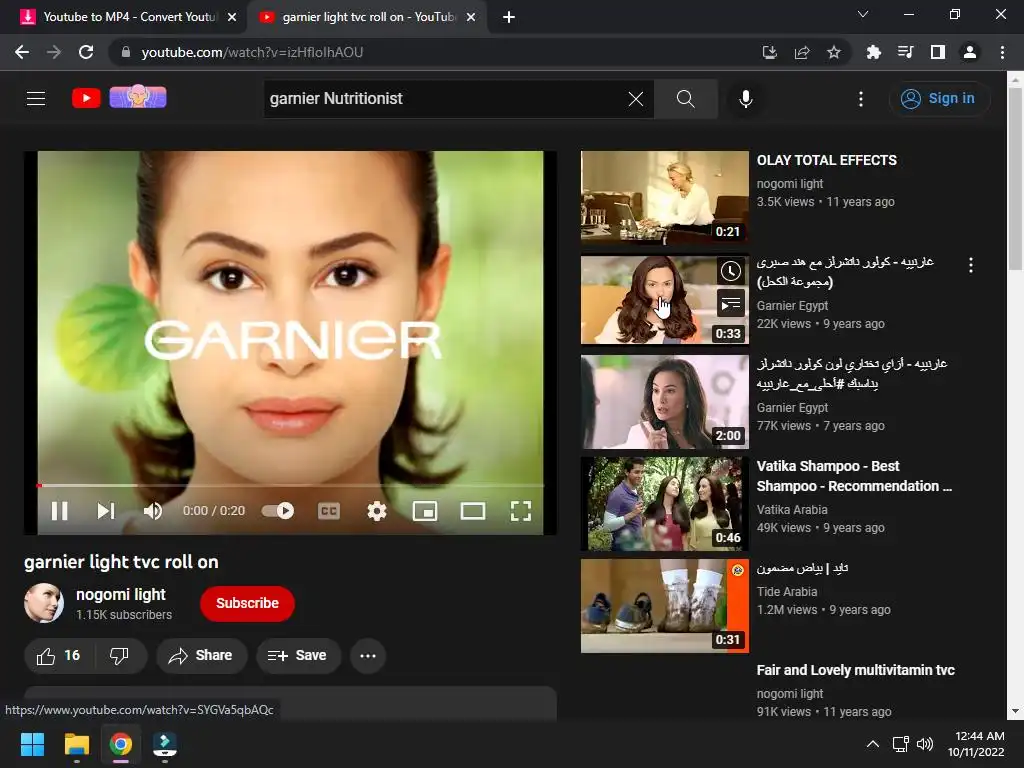1024x768 pixels.
Task: Click install app icon in address bar
Action: (770, 52)
